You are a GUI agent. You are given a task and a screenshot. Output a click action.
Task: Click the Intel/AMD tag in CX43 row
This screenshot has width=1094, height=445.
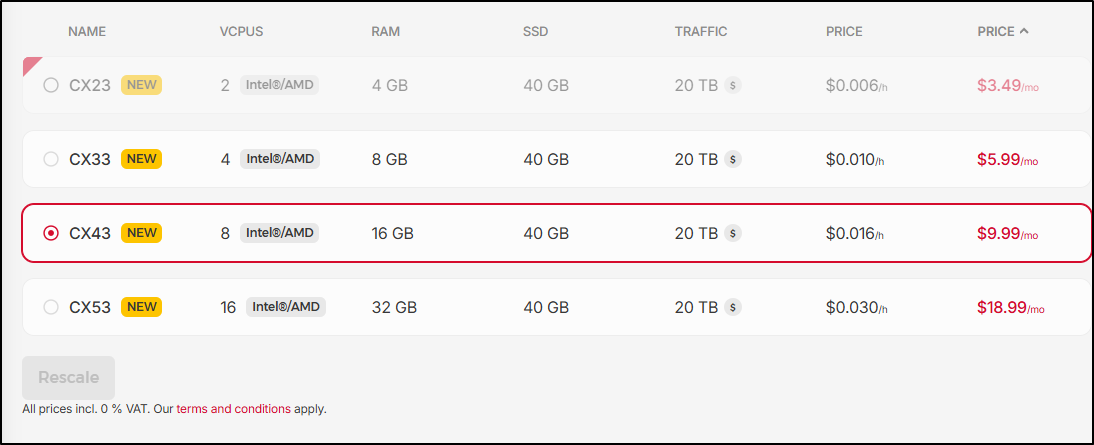[x=280, y=233]
